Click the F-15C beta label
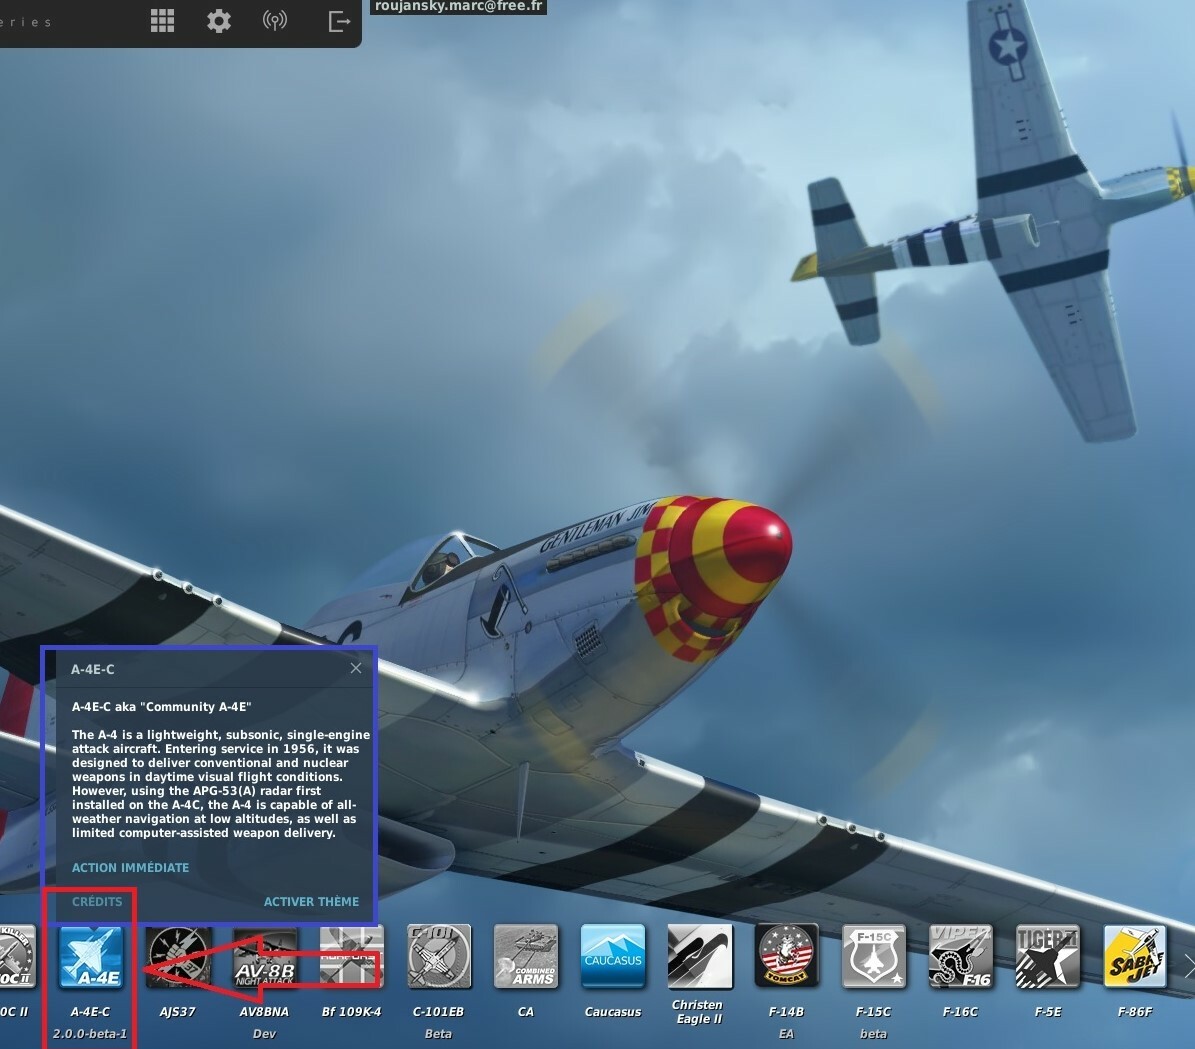The height and width of the screenshot is (1049, 1195). coord(873,1034)
